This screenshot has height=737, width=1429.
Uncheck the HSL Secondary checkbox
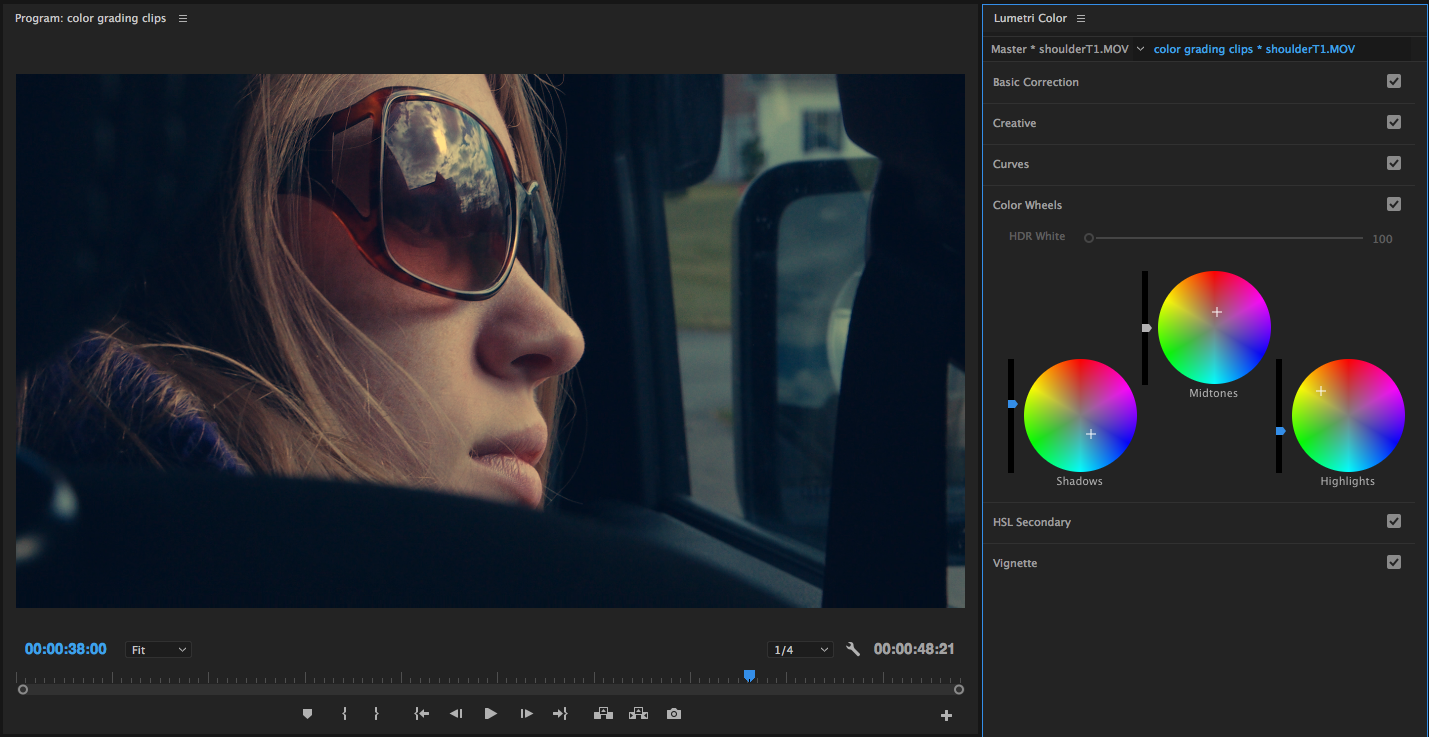click(x=1393, y=520)
